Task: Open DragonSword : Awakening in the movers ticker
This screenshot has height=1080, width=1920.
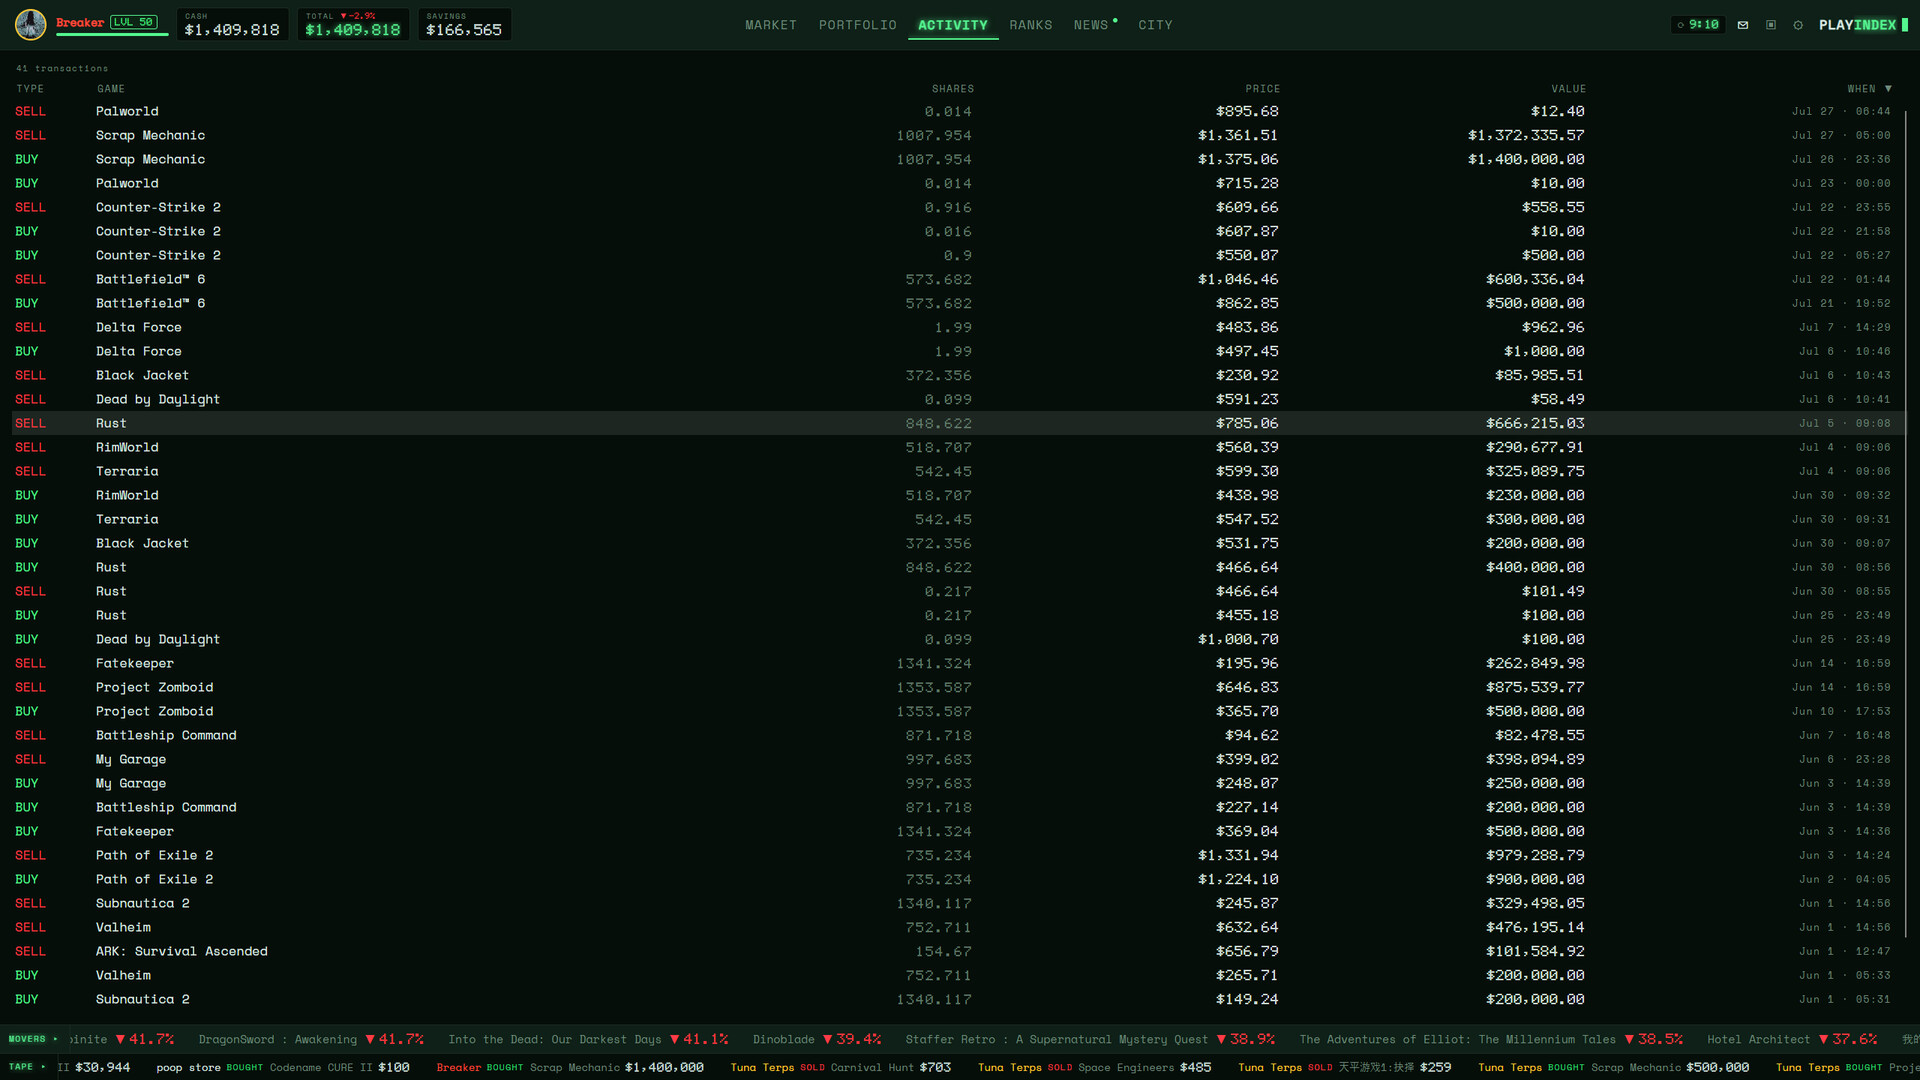Action: point(311,1039)
